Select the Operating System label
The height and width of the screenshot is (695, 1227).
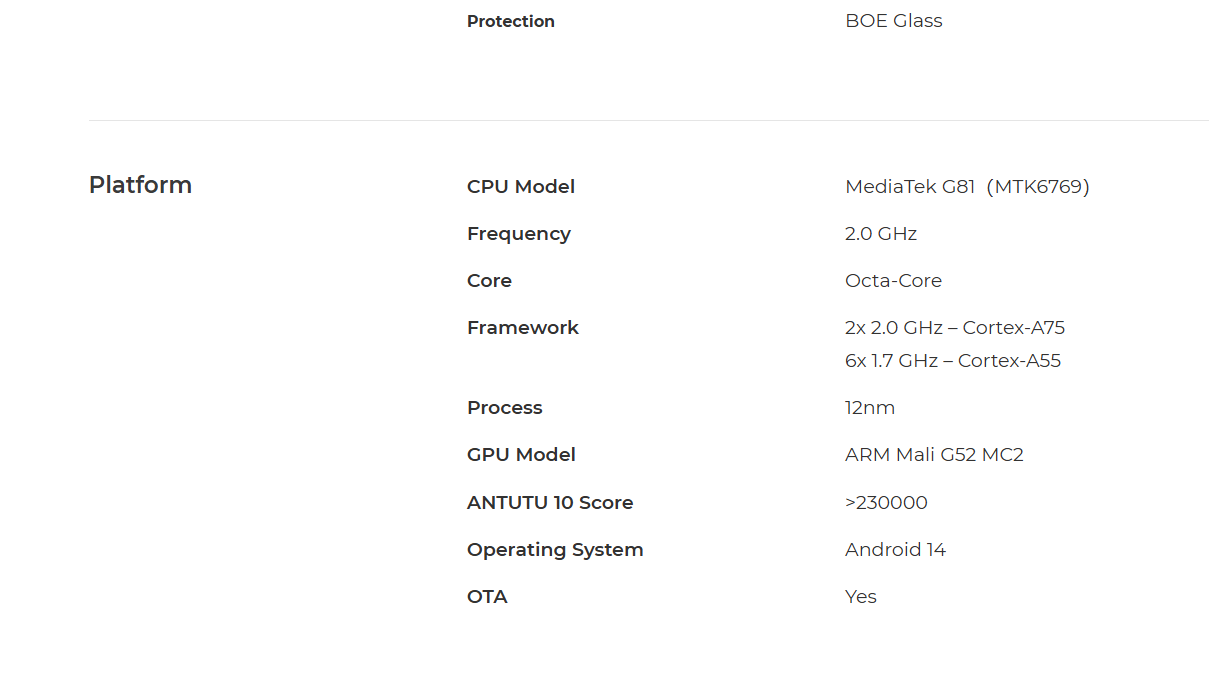point(555,550)
